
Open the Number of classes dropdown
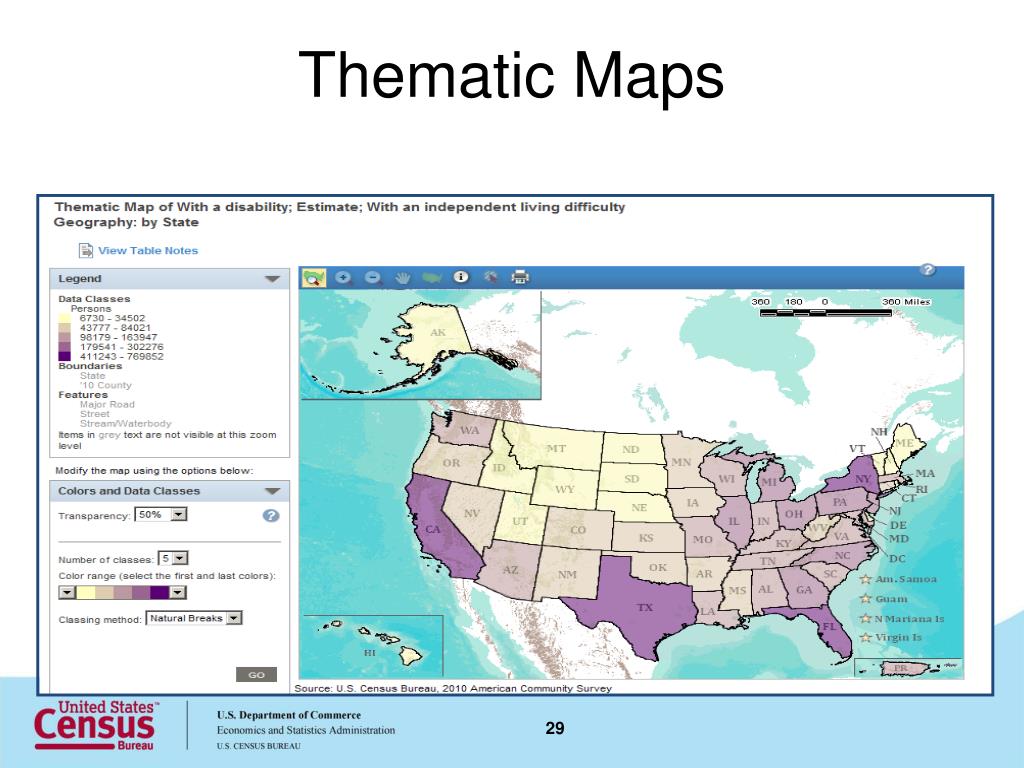(180, 558)
